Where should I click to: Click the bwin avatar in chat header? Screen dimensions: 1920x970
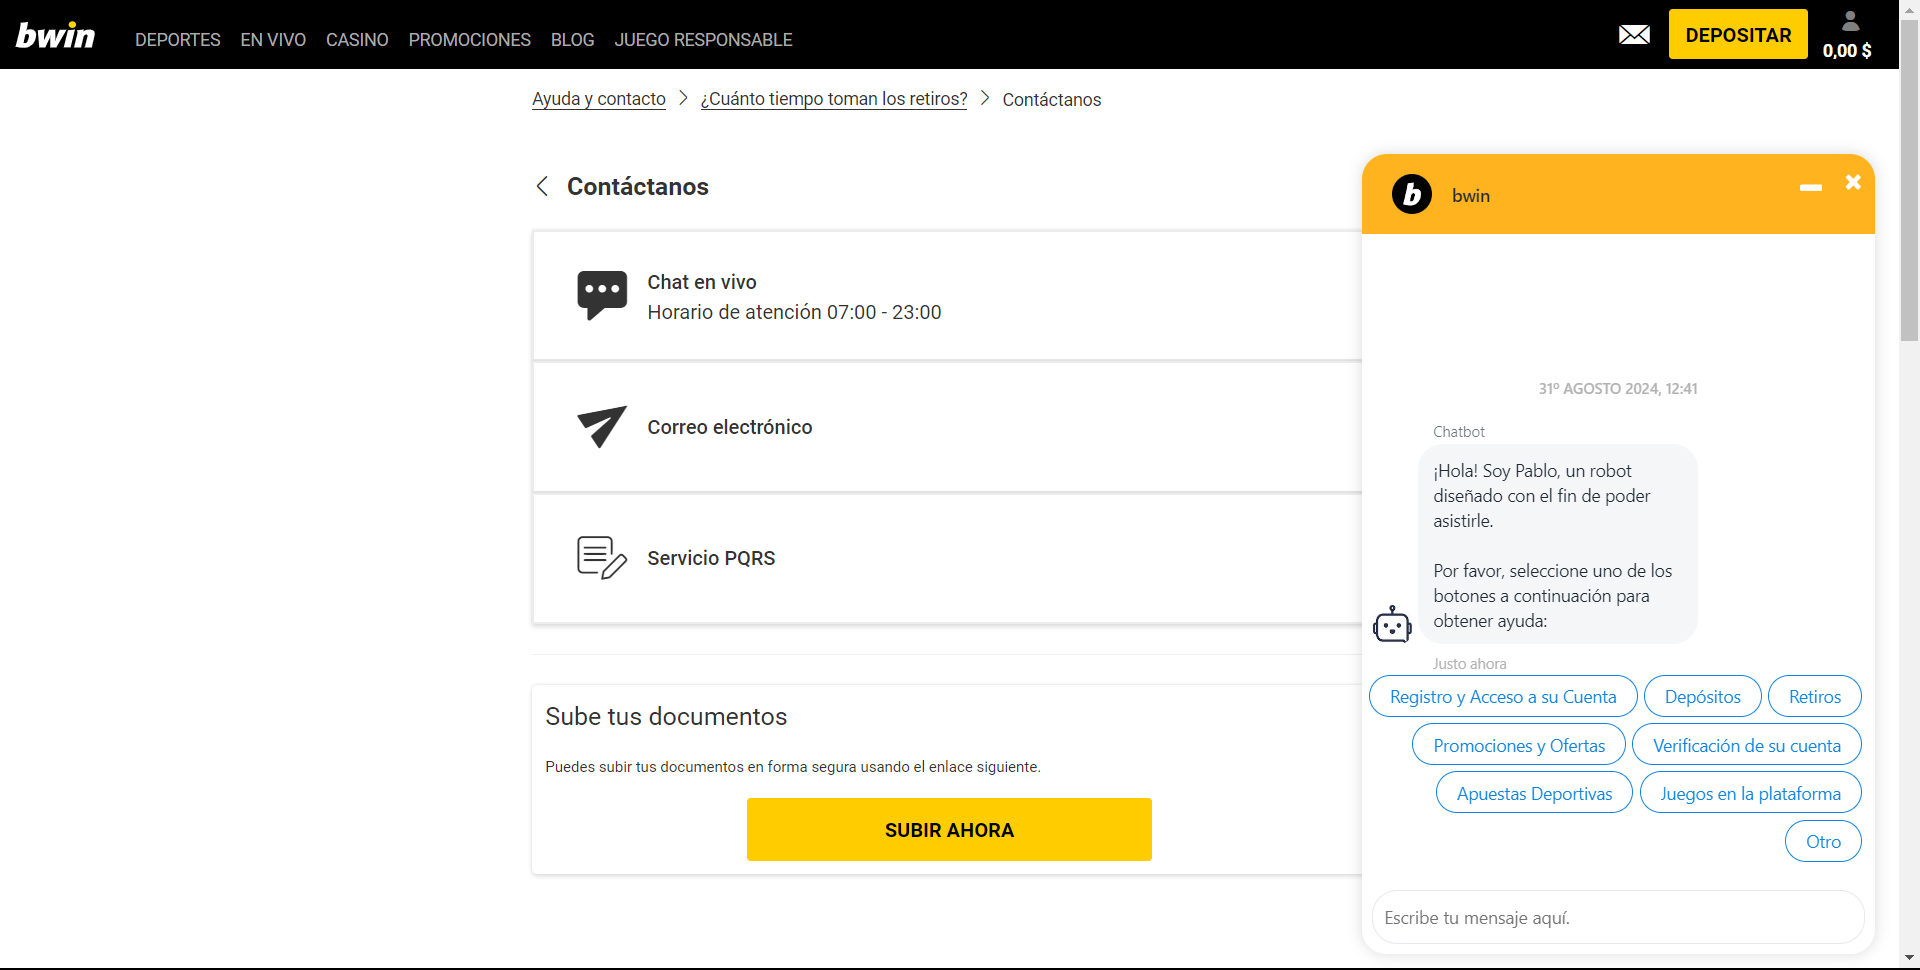[x=1412, y=194]
